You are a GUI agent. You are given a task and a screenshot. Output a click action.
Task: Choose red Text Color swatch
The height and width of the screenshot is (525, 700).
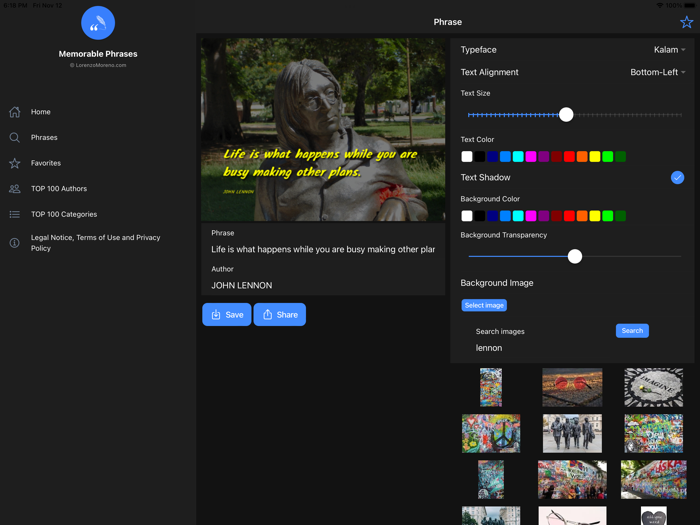(x=569, y=157)
